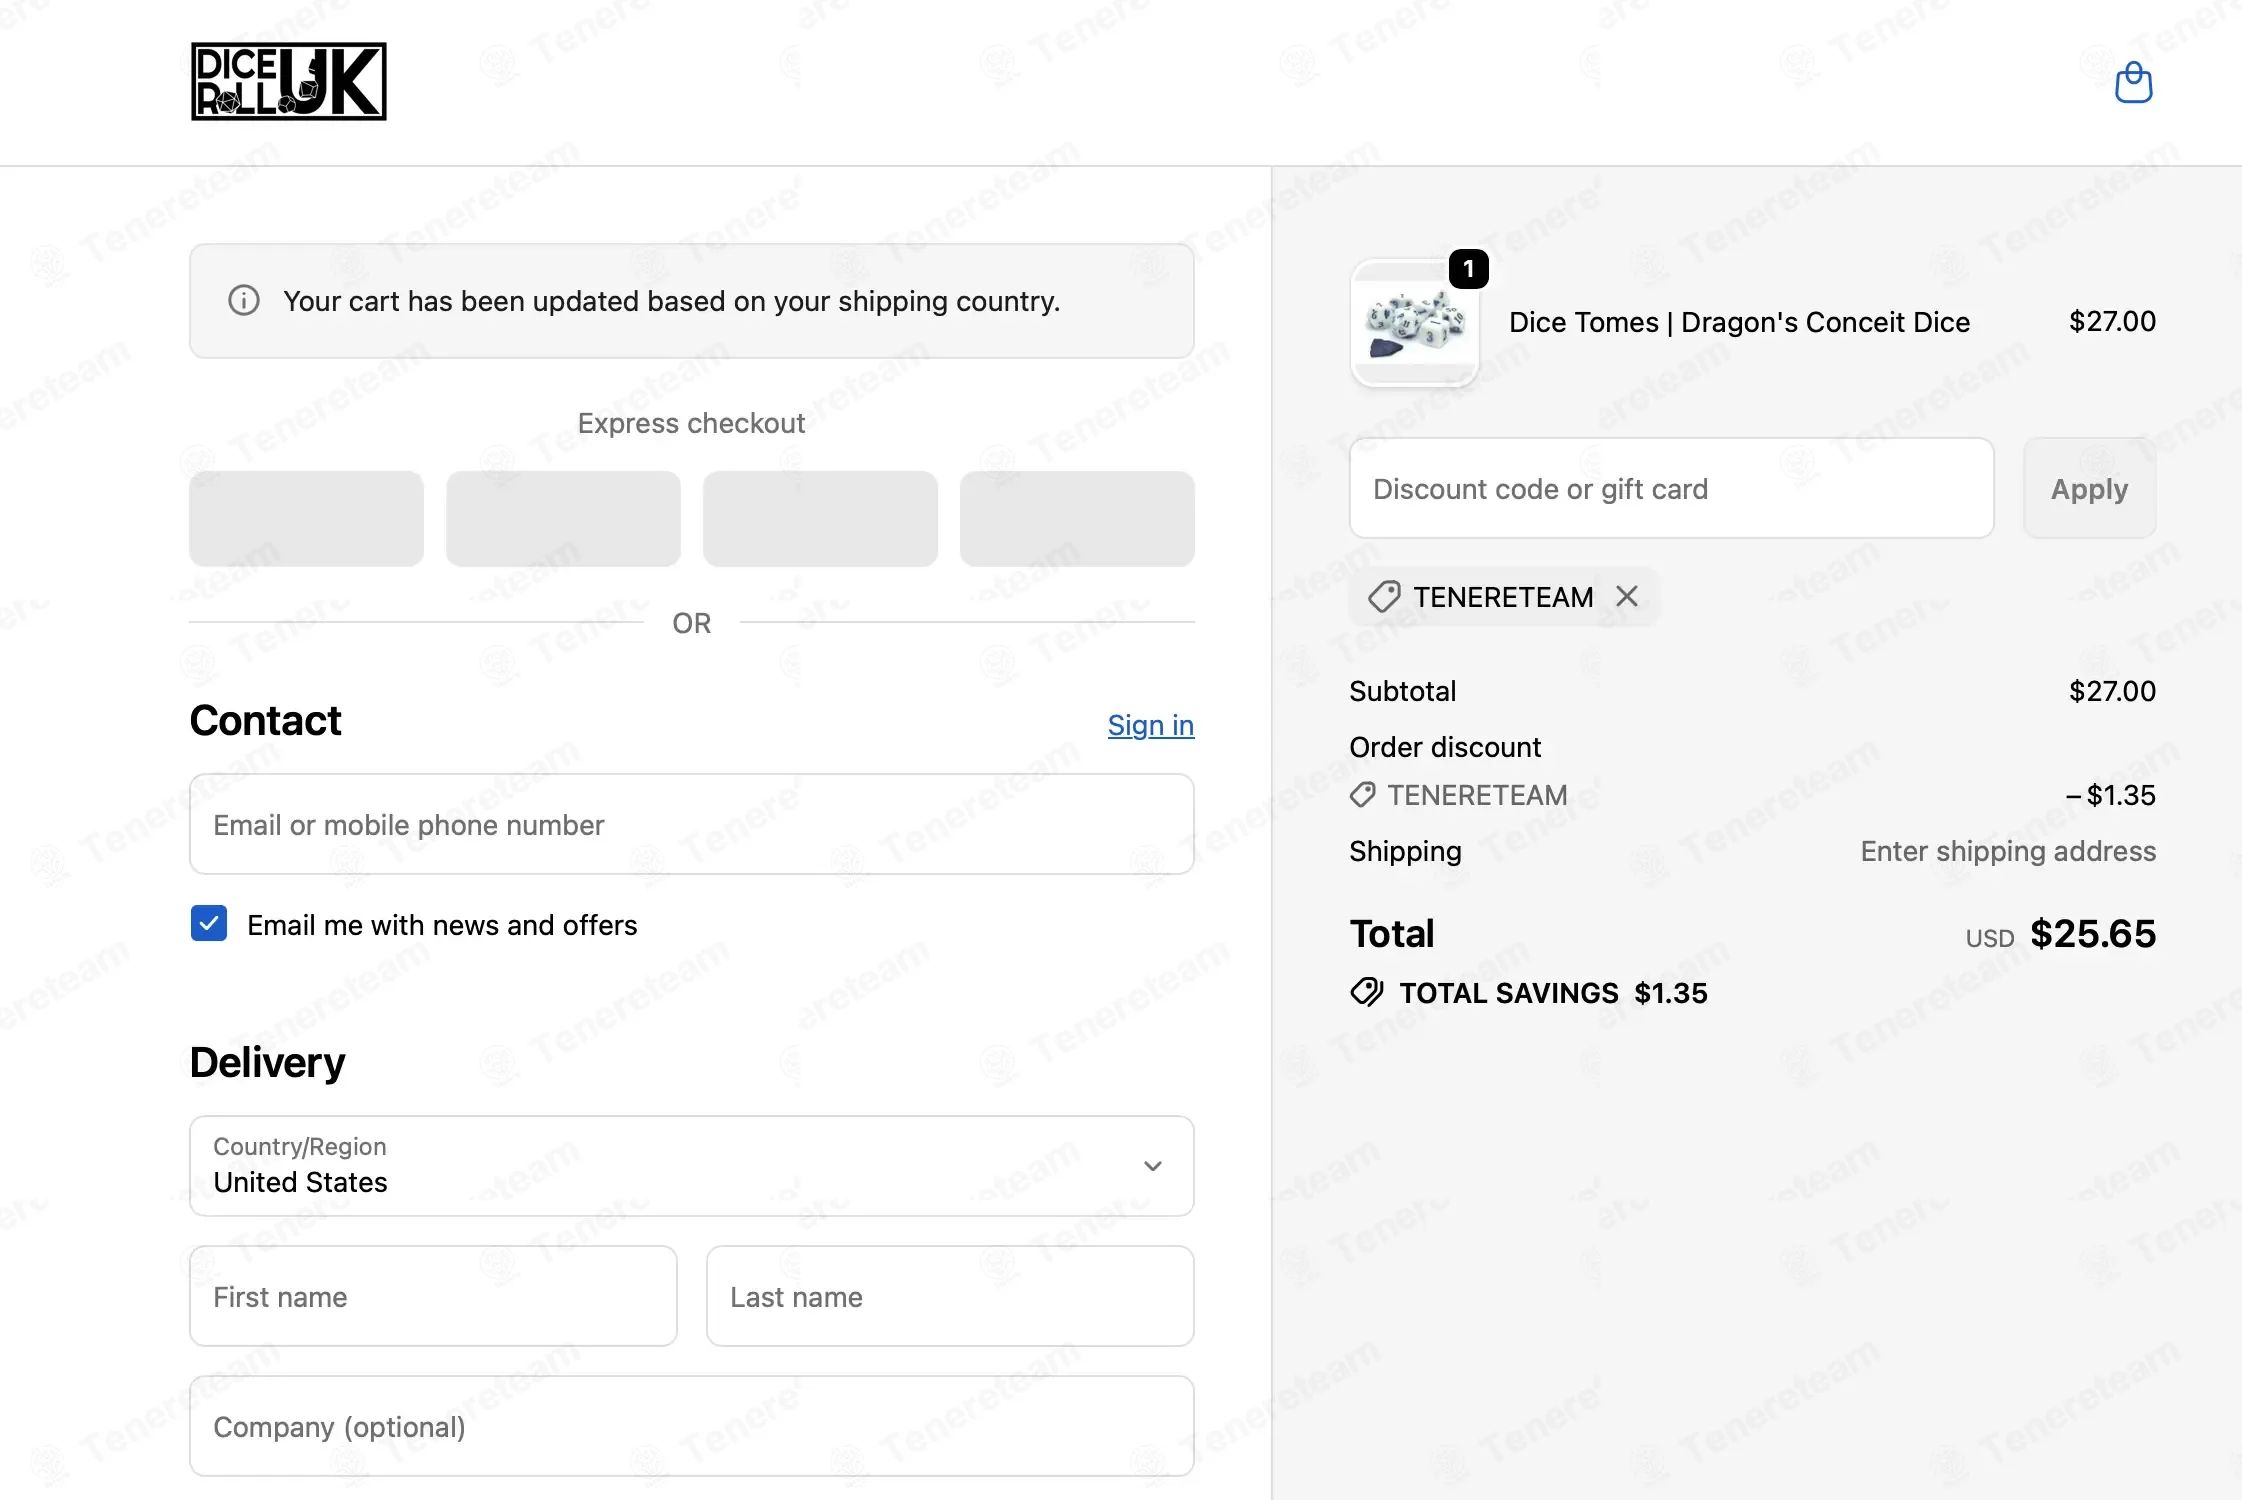Select the second express checkout button
The width and height of the screenshot is (2242, 1500).
[x=563, y=519]
